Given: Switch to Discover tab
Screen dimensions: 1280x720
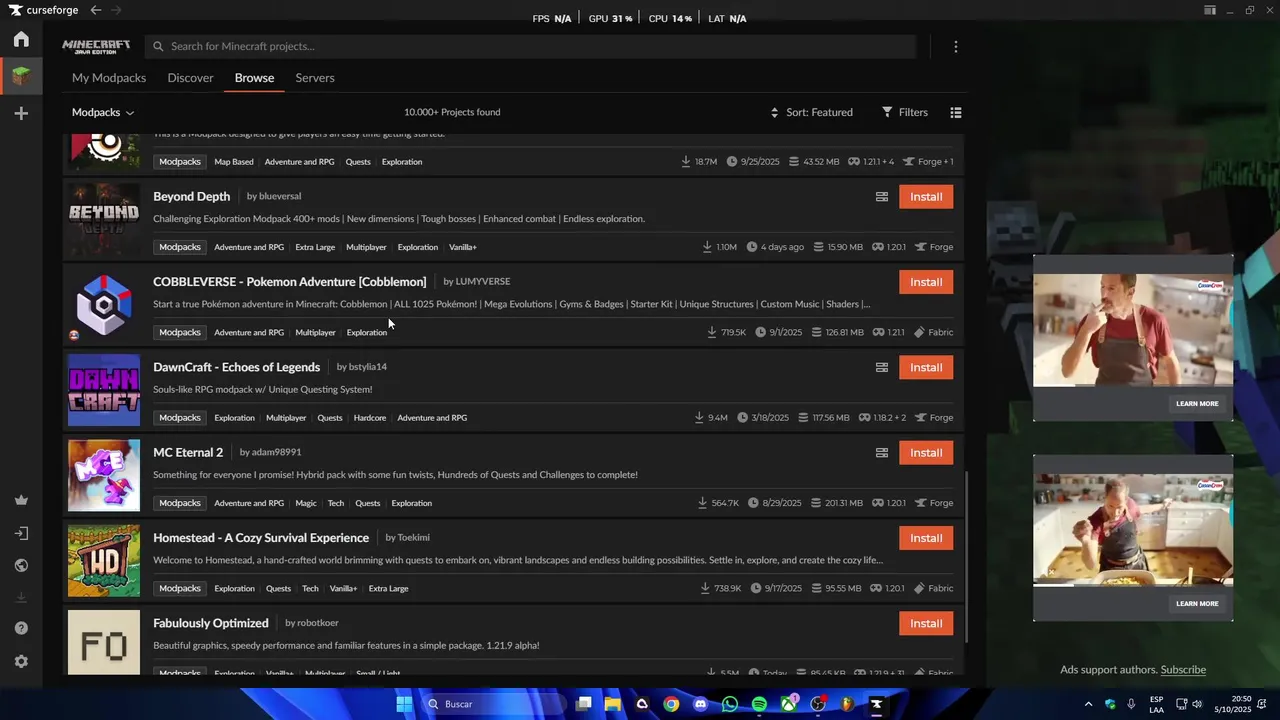Looking at the screenshot, I should point(190,78).
